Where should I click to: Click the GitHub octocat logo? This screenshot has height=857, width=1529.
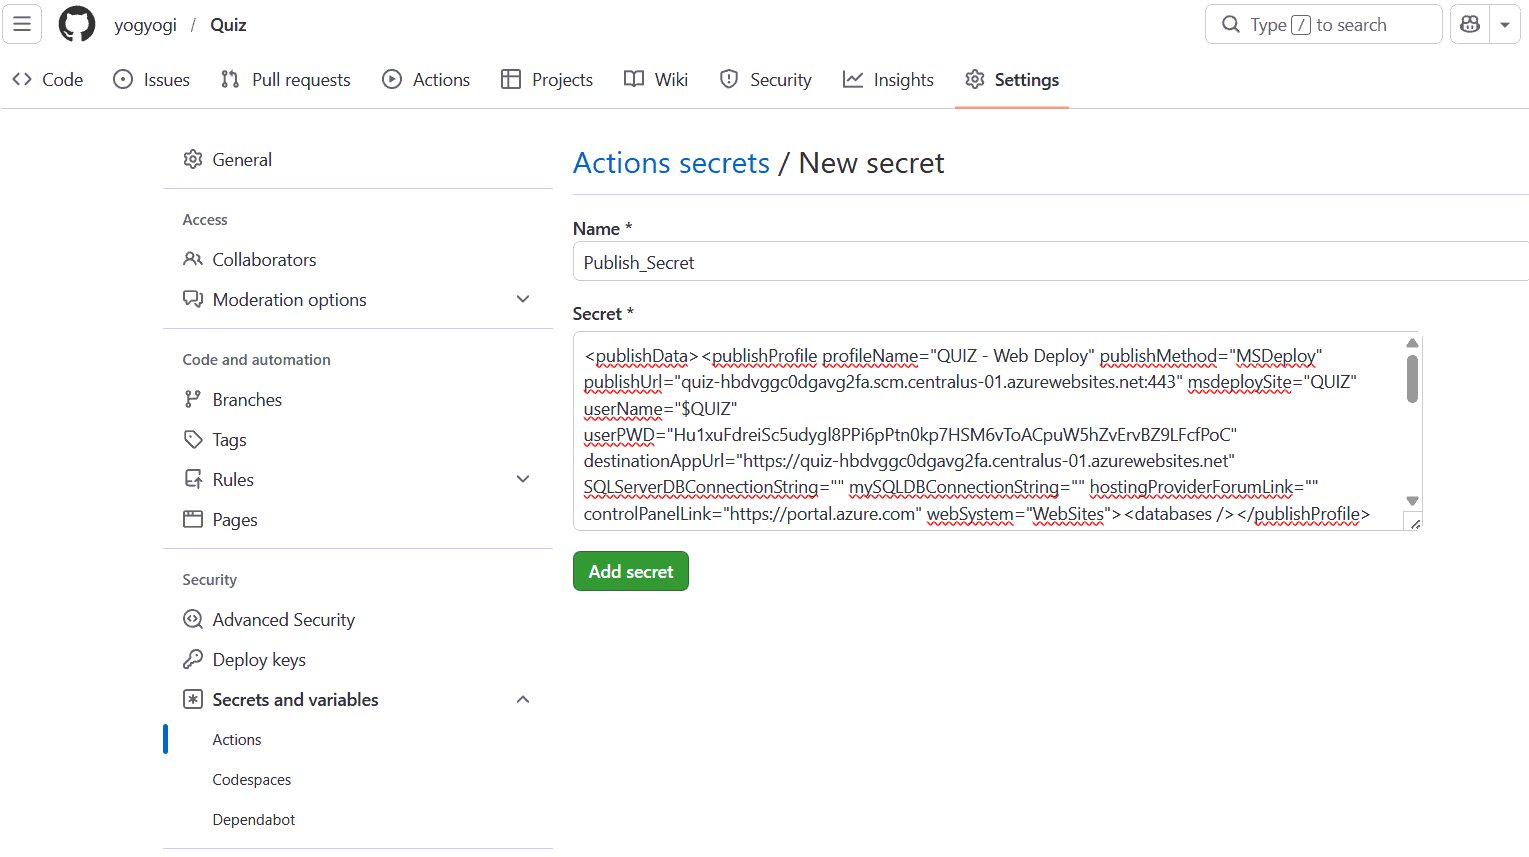(76, 24)
